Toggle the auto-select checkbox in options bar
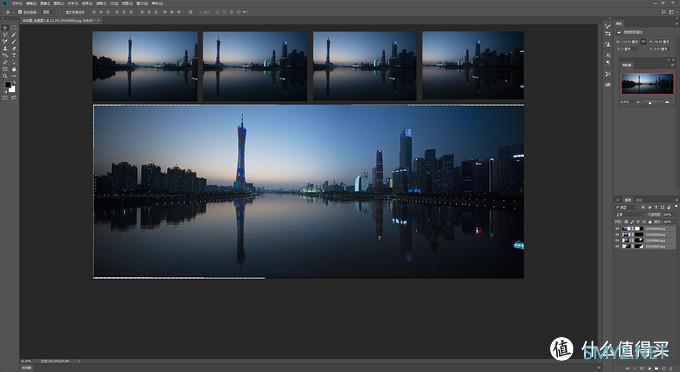The width and height of the screenshot is (680, 372). click(20, 12)
